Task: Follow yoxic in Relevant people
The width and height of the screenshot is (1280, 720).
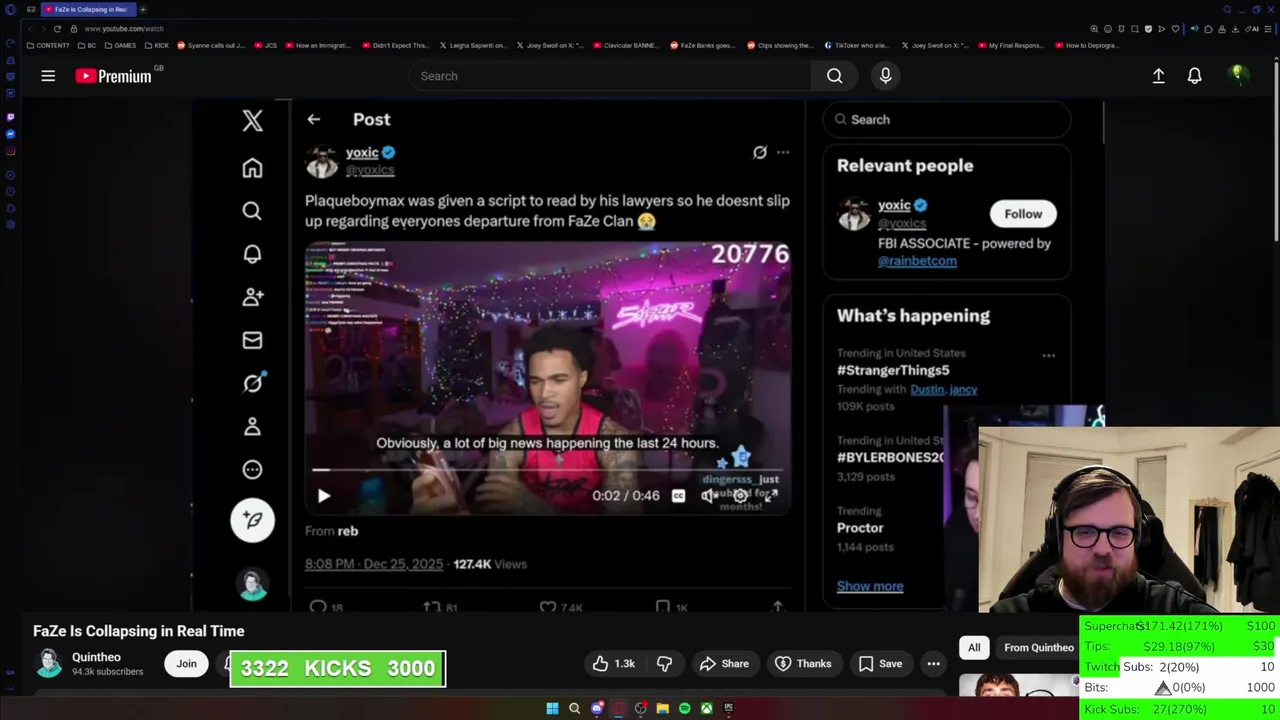Action: (x=1023, y=214)
